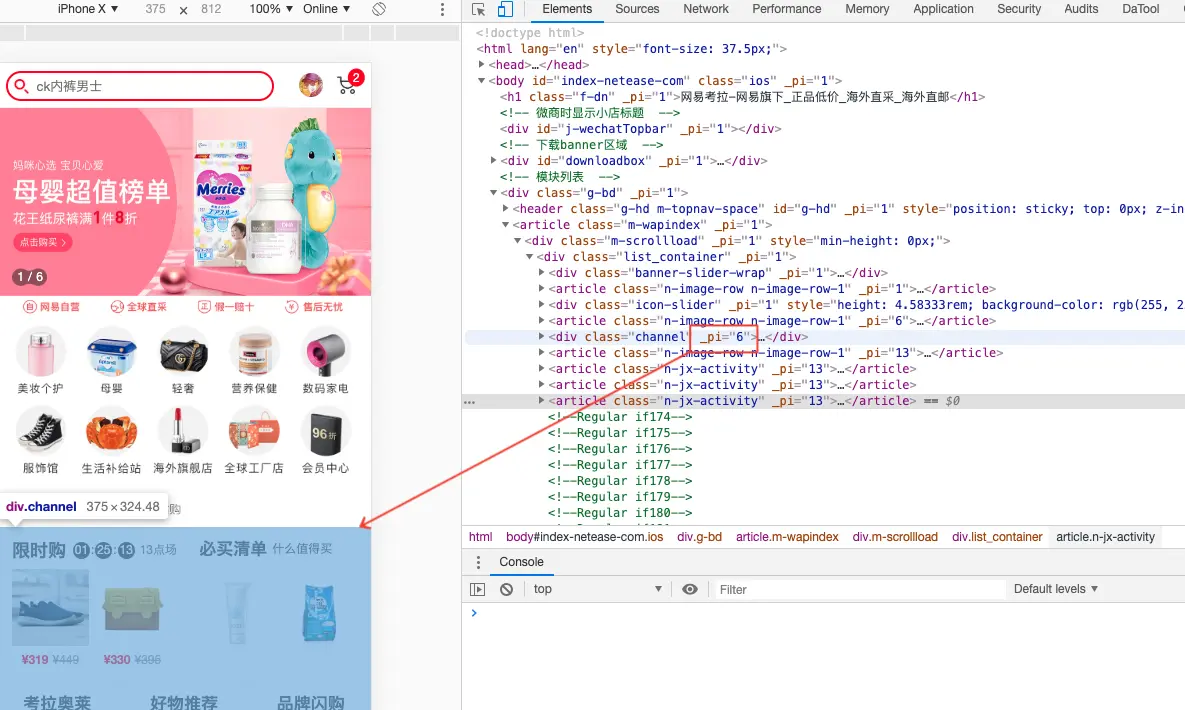Click the 母婴 category icon
The width and height of the screenshot is (1185, 710).
point(112,353)
